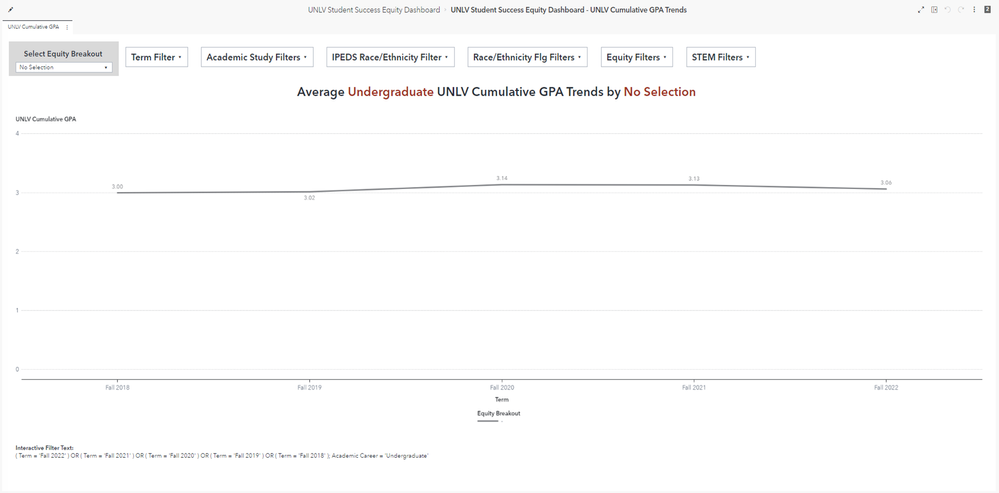The height and width of the screenshot is (493, 999).
Task: Open the three-dot more options menu
Action: point(974,10)
